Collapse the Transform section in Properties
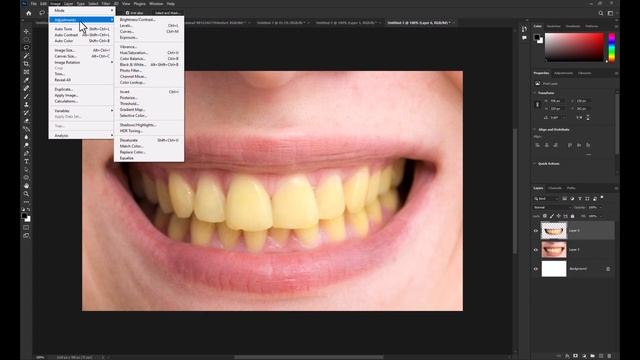This screenshot has width=640, height=360. pyautogui.click(x=535, y=93)
